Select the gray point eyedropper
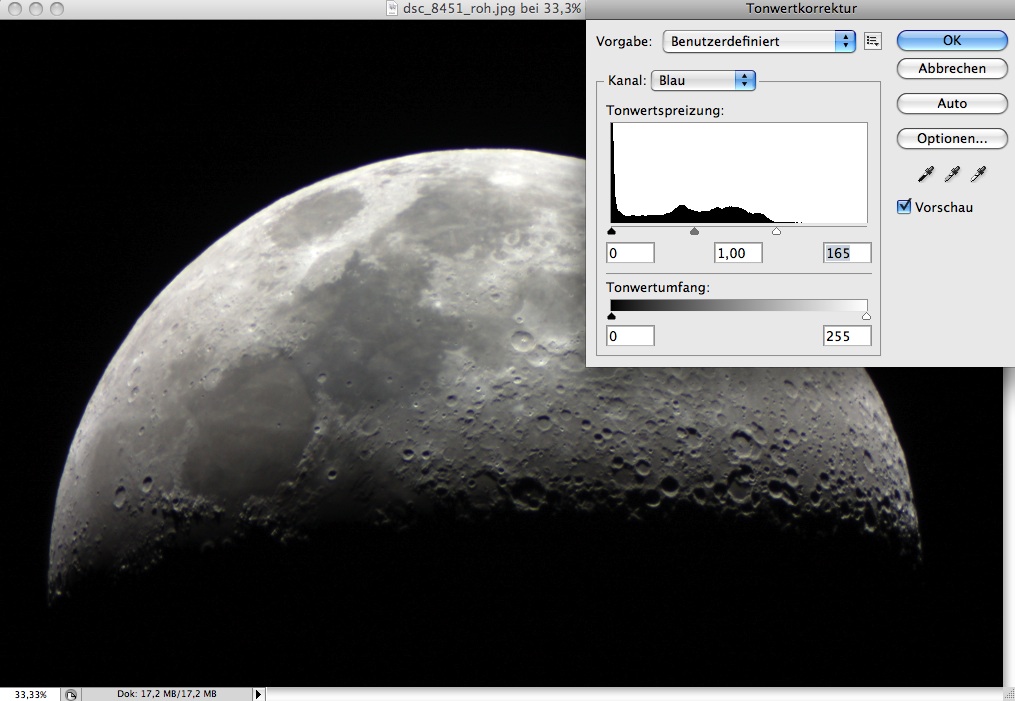Screen dimensions: 1015x701 click(952, 173)
